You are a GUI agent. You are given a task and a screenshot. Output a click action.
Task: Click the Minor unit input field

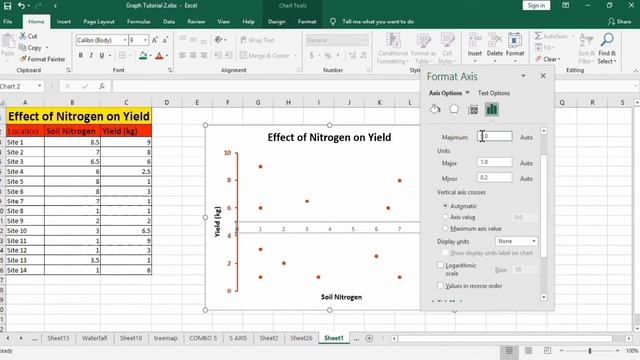(495, 178)
